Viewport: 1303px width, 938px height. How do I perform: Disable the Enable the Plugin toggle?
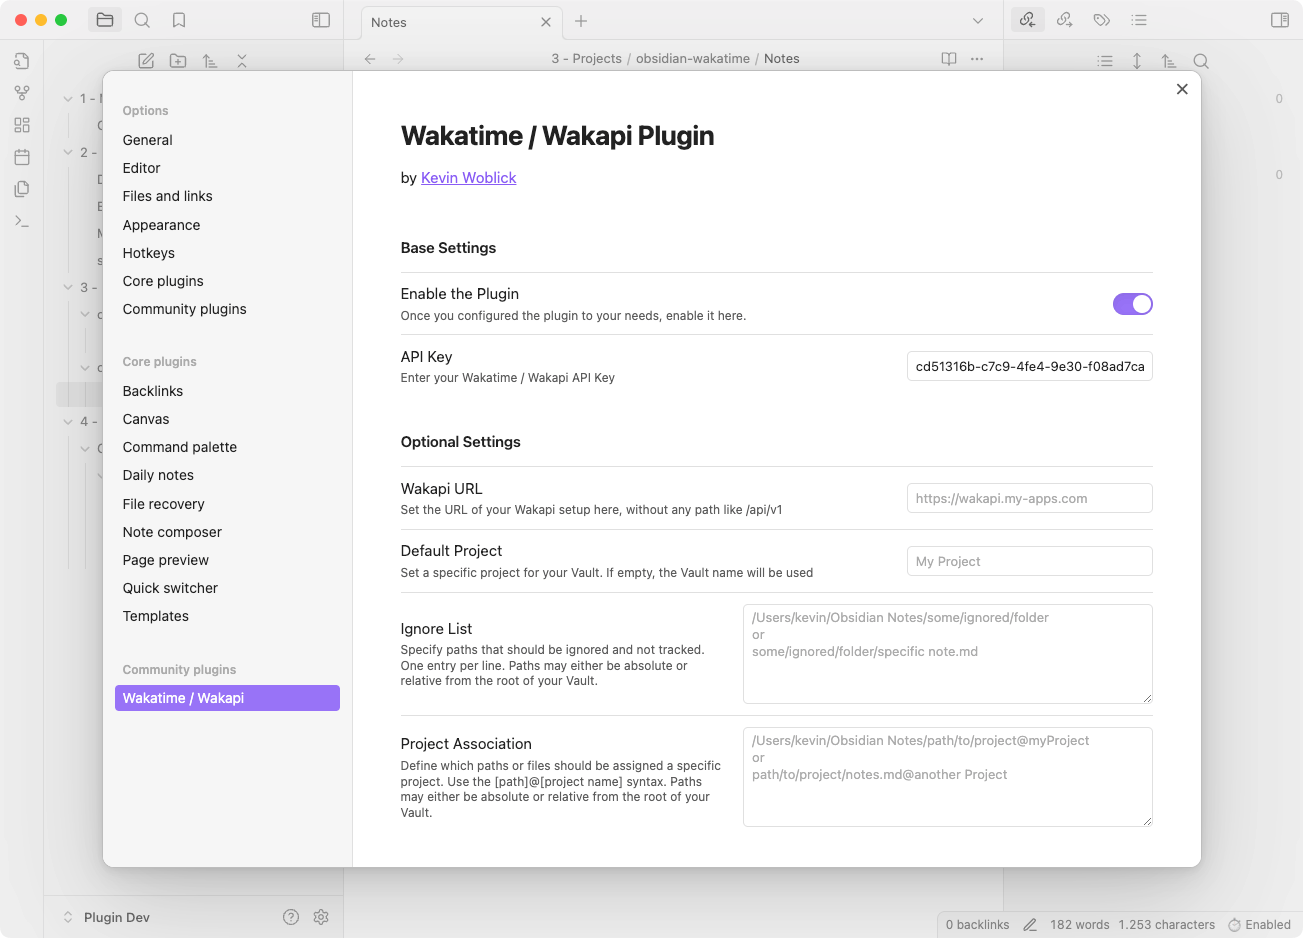pos(1132,303)
